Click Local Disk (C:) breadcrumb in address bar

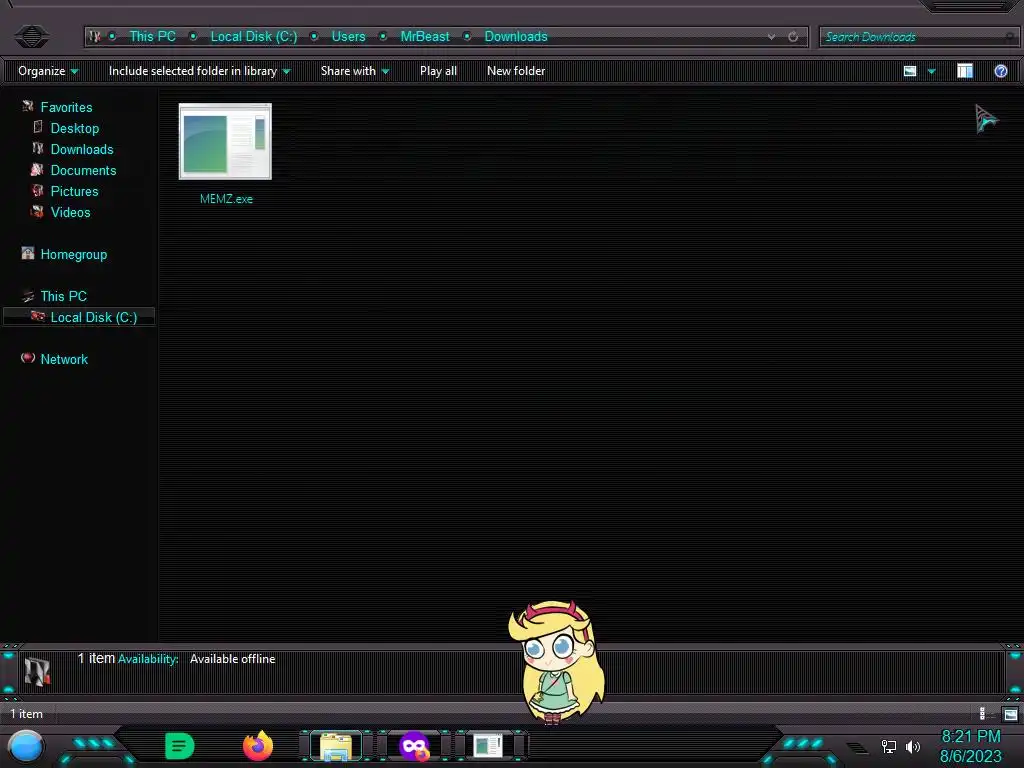(253, 37)
